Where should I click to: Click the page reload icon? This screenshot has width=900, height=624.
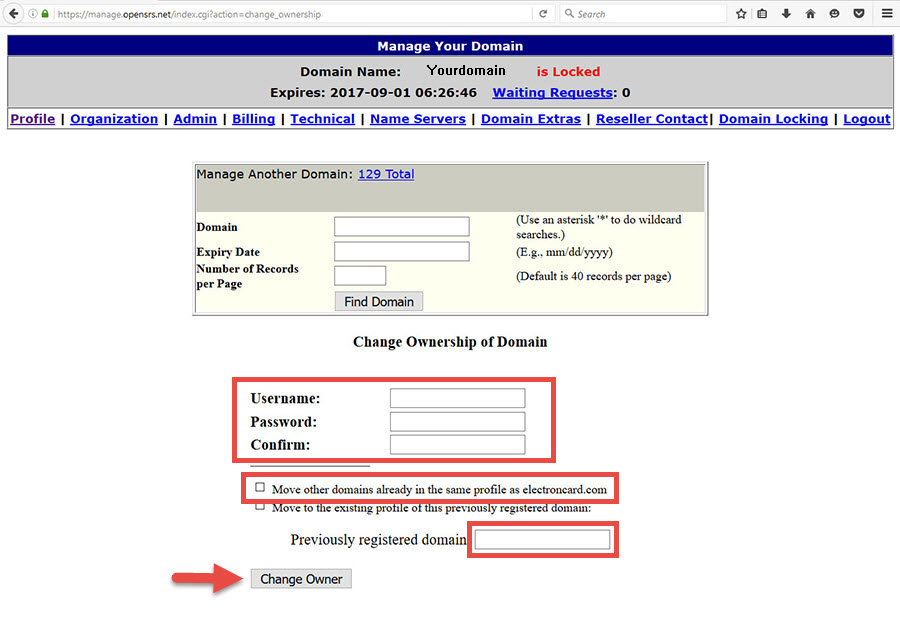click(x=543, y=14)
